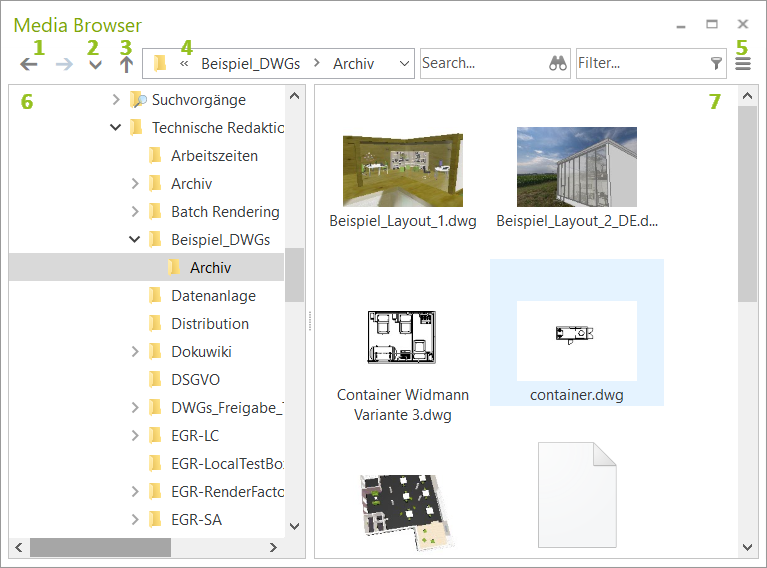Viewport: 767px width, 568px height.
Task: Select container.dwg file thumbnail
Action: 577,341
